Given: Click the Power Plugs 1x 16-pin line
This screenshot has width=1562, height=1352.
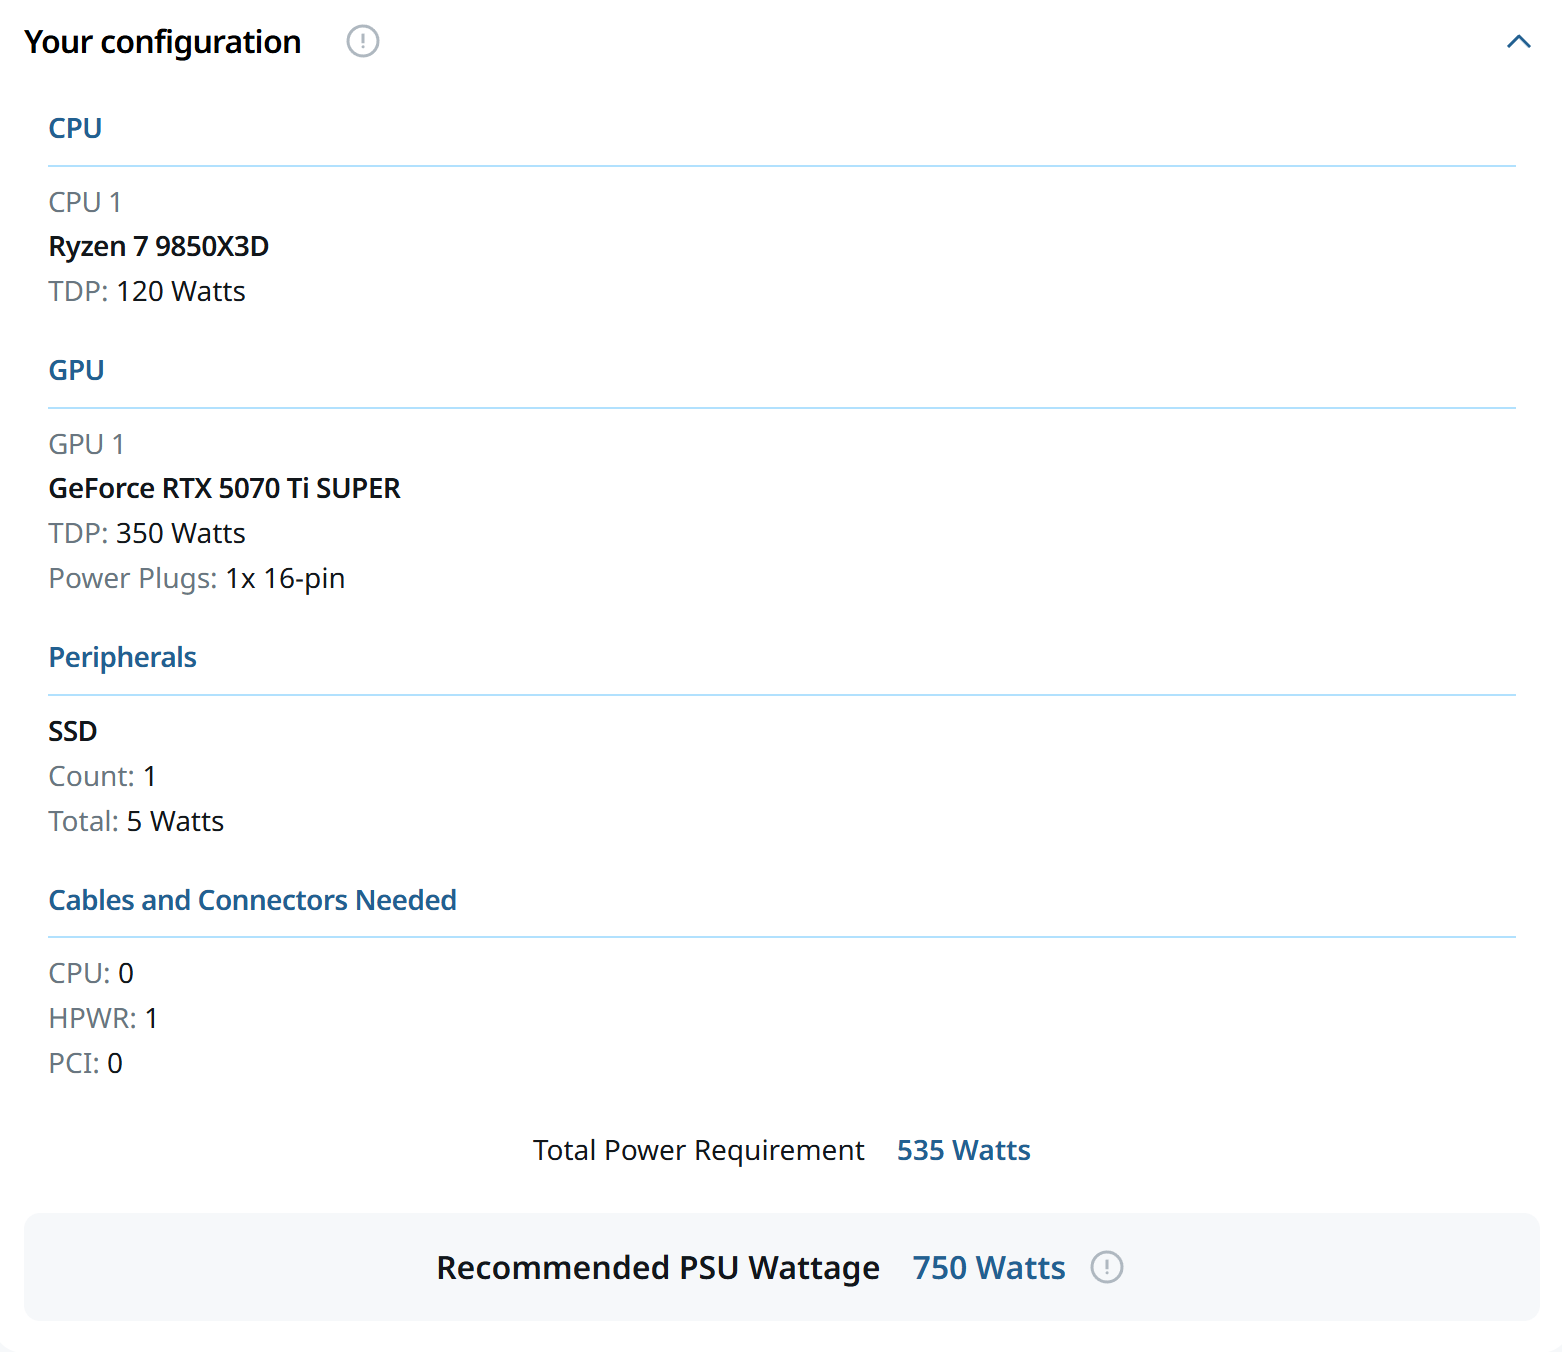Looking at the screenshot, I should coord(197,578).
